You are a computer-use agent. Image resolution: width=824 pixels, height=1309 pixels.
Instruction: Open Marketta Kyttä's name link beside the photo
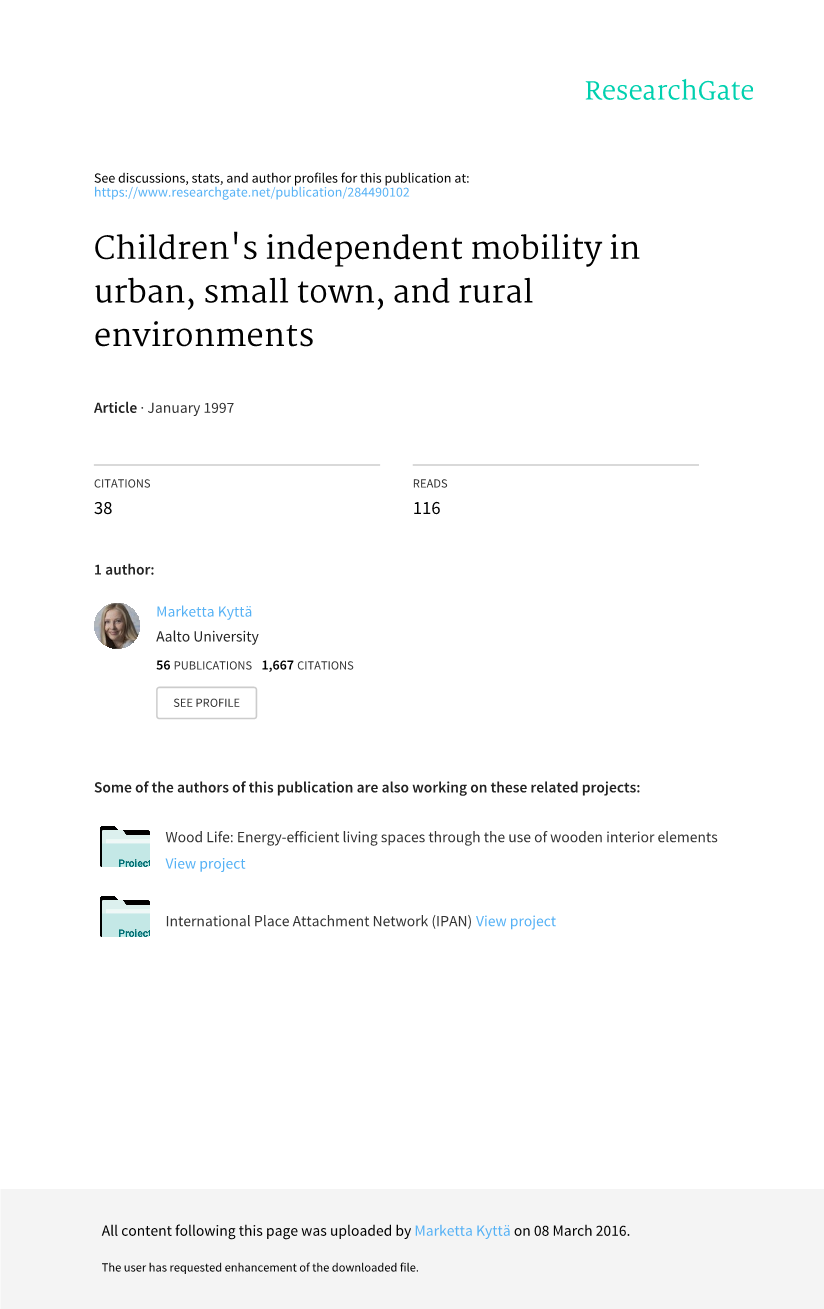coord(204,611)
